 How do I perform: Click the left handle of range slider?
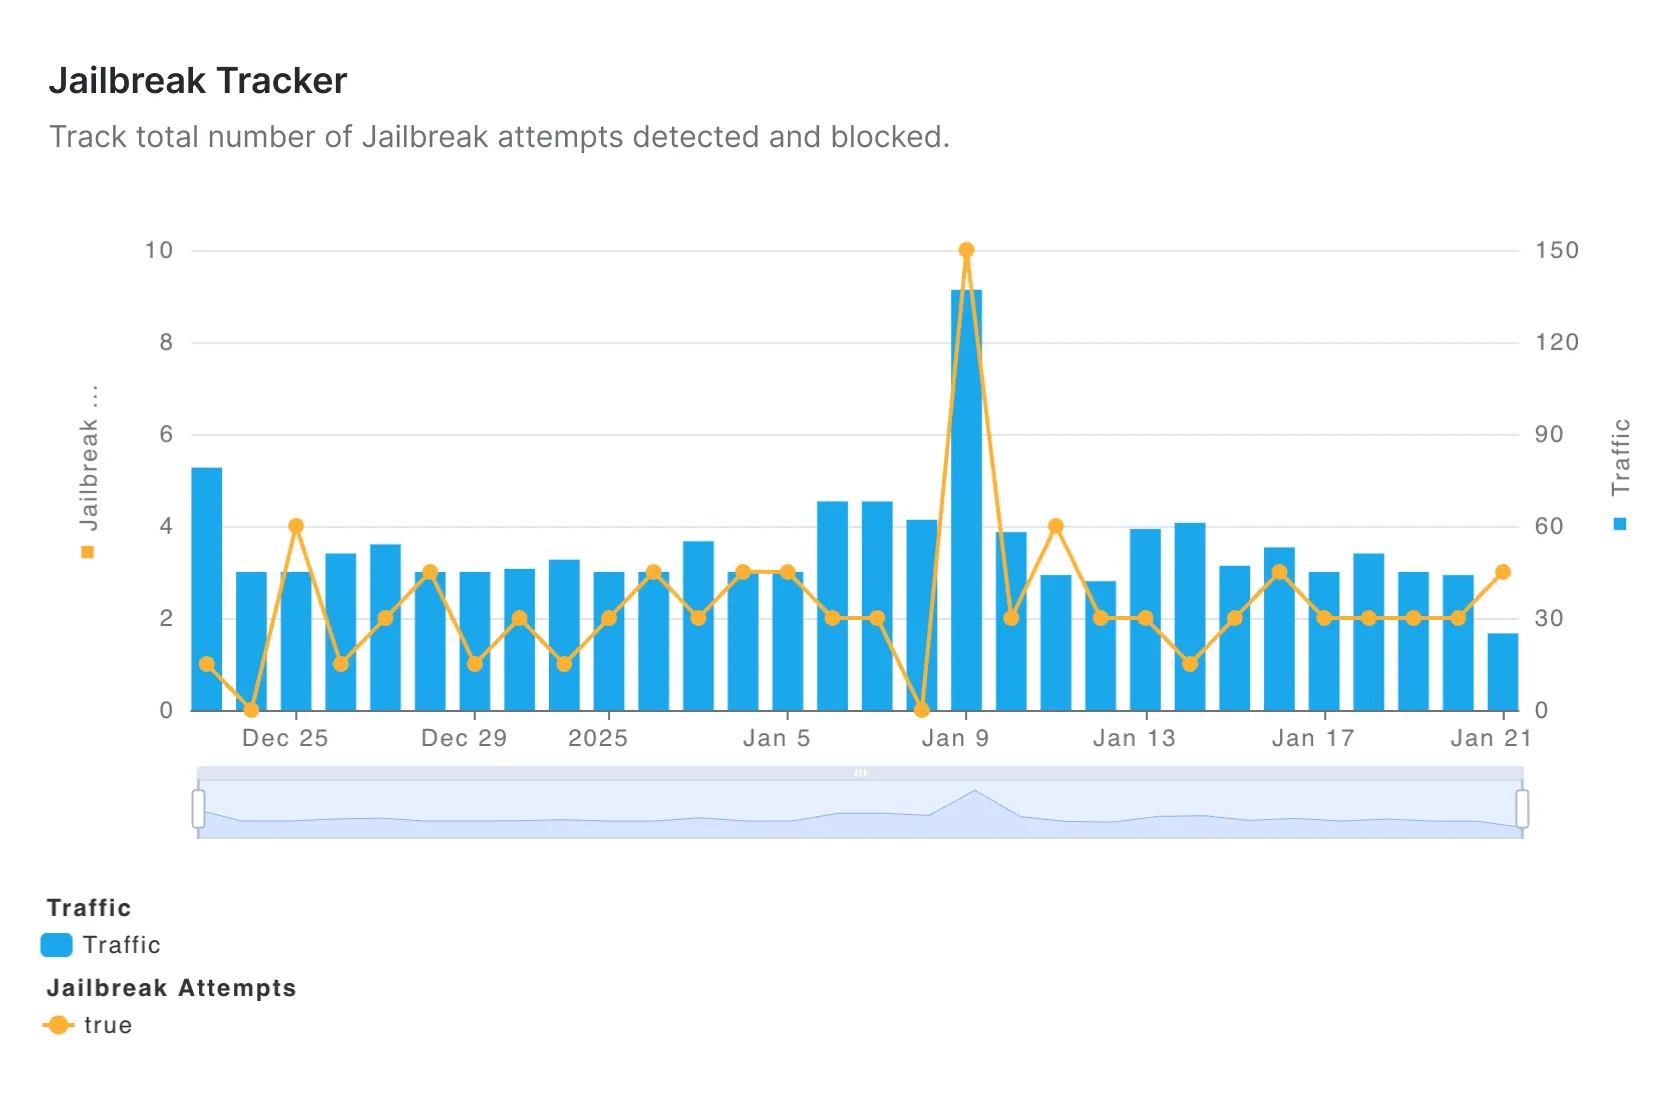click(198, 808)
